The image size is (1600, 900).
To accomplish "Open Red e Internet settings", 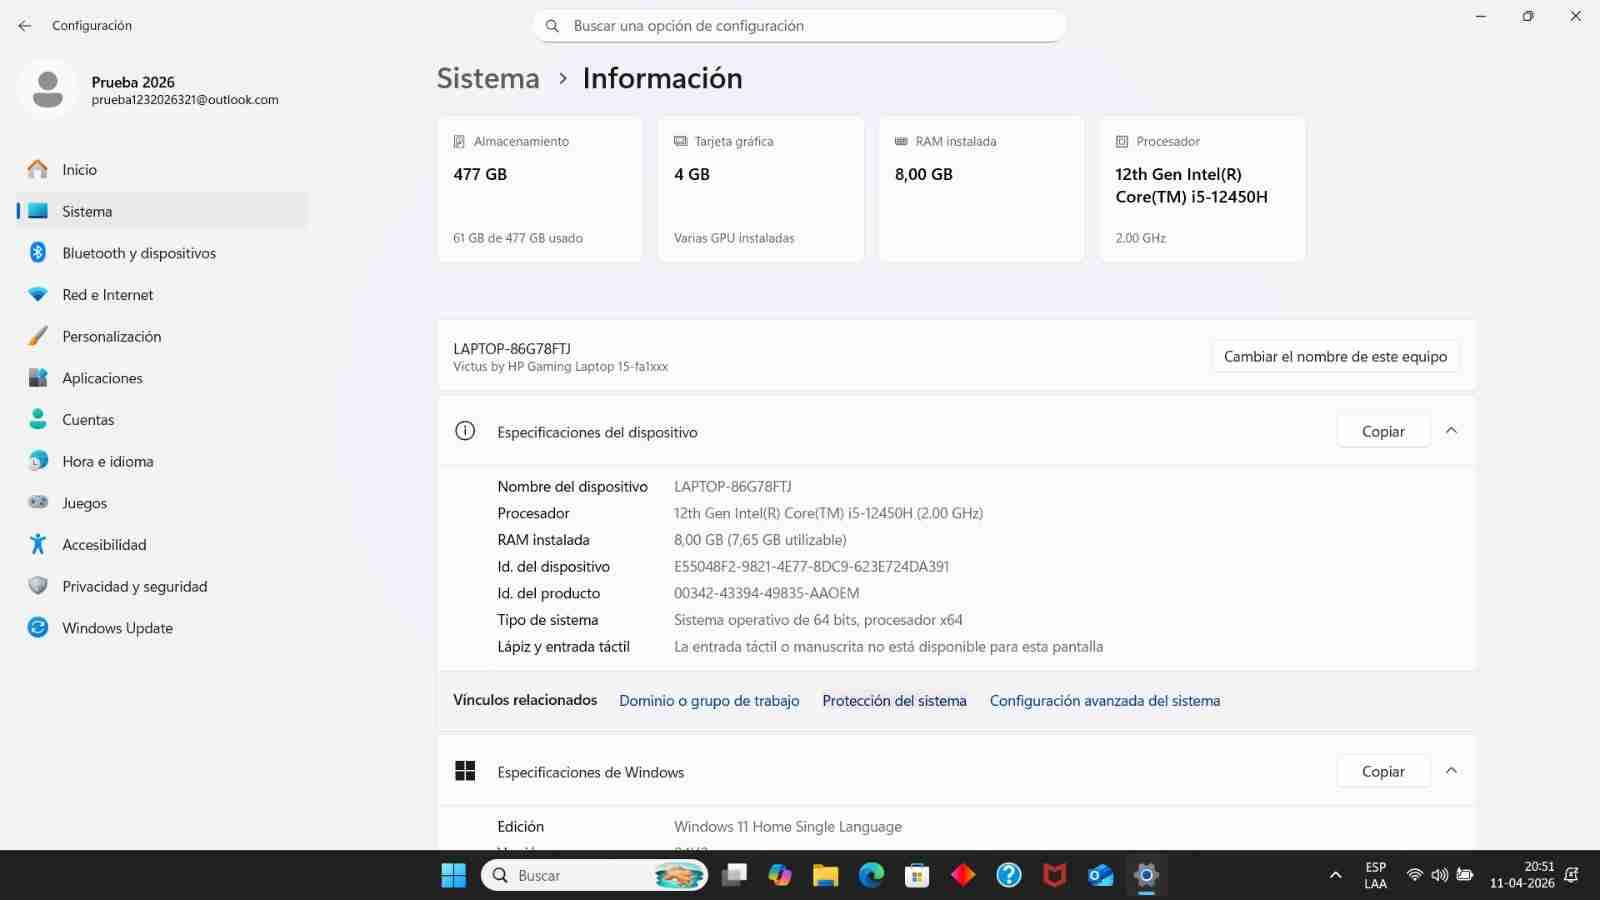I will point(108,294).
